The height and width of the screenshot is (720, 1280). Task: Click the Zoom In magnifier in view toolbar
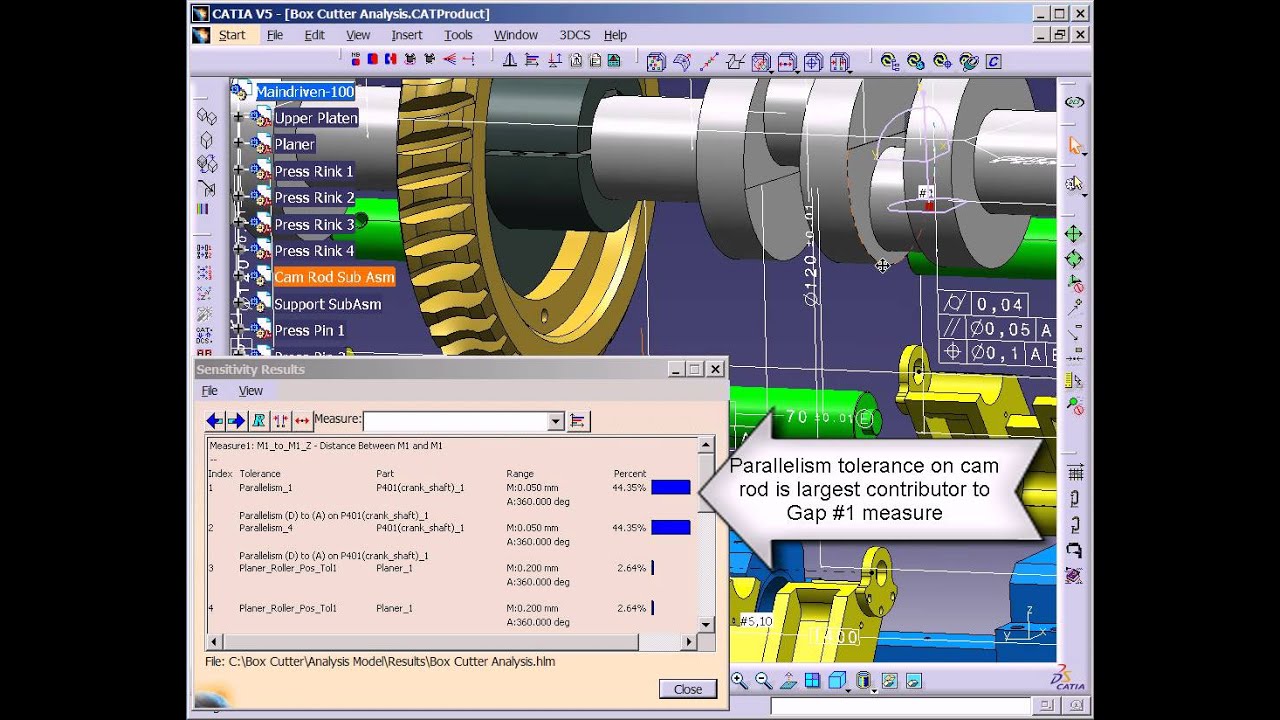coord(739,681)
